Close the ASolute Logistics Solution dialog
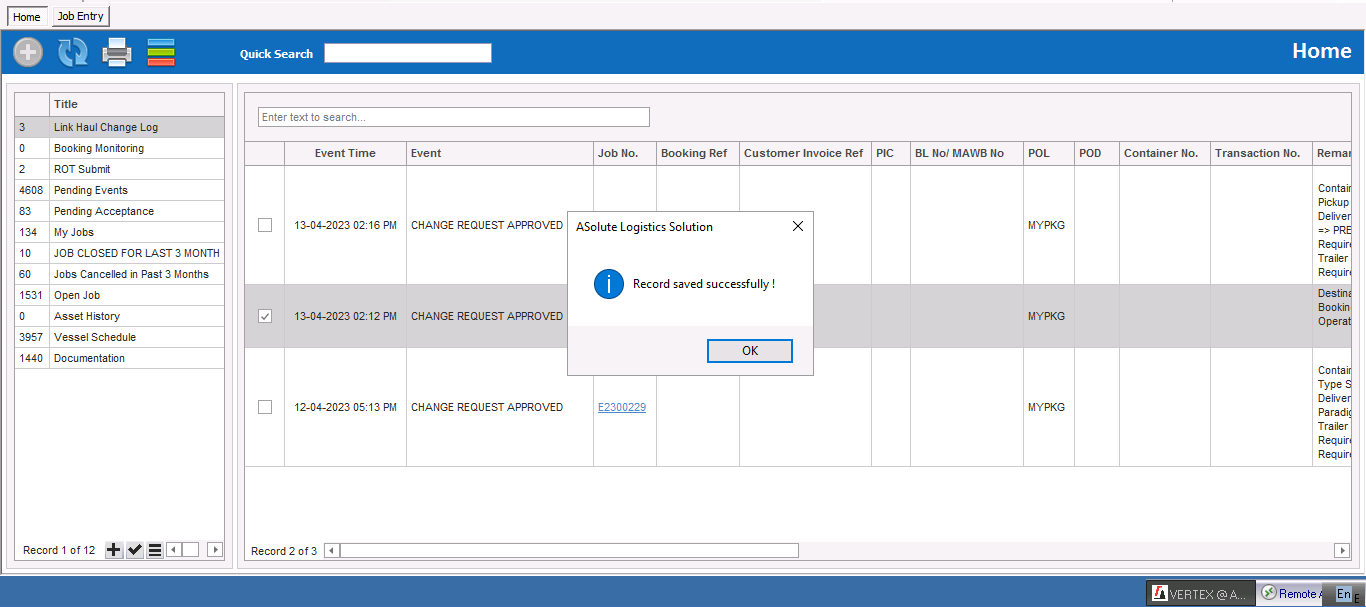 point(797,227)
